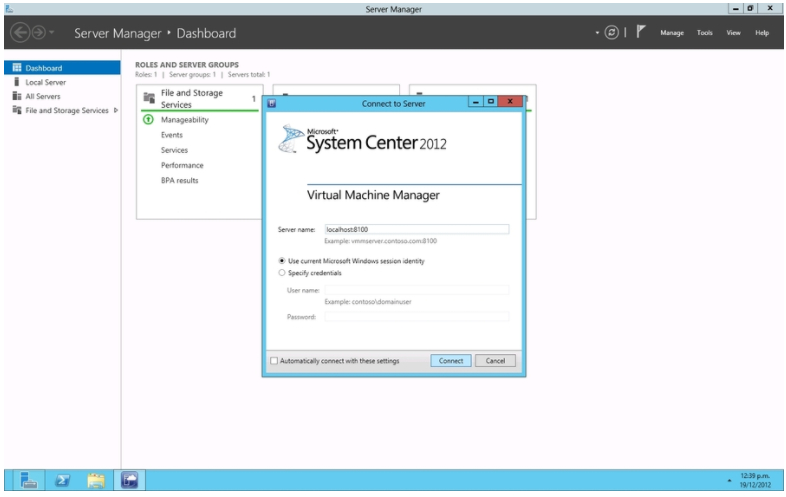Enable Automatically connect with these settings

pyautogui.click(x=274, y=361)
